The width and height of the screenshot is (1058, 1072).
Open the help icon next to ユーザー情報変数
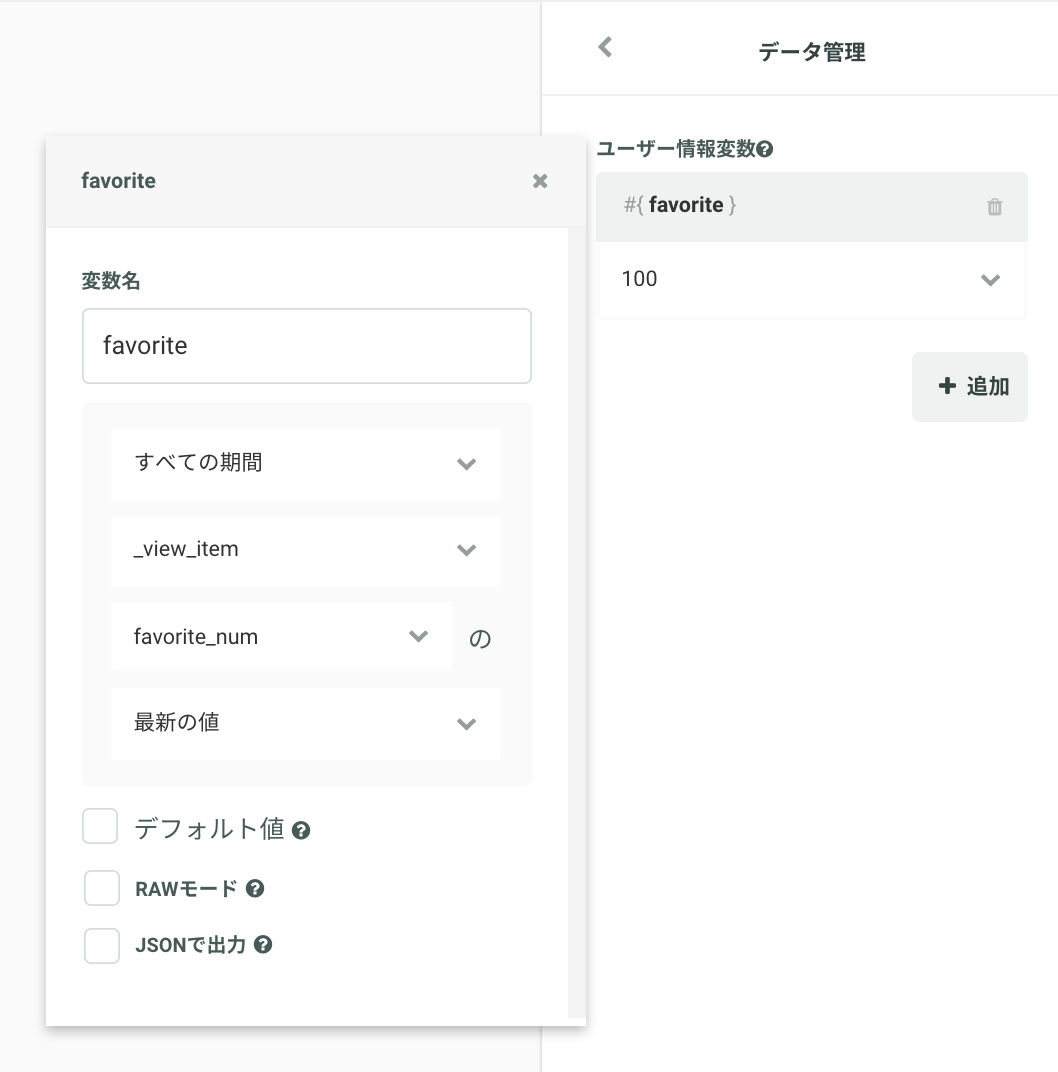[765, 149]
